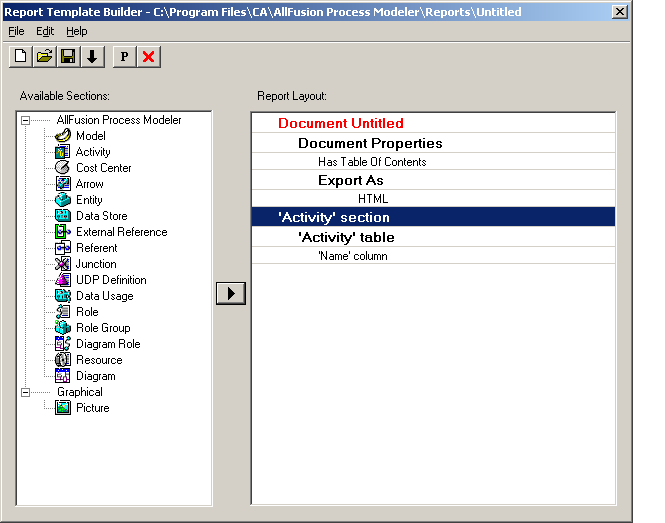This screenshot has height=523, width=665.
Task: Click the Entity icon
Action: (63, 200)
